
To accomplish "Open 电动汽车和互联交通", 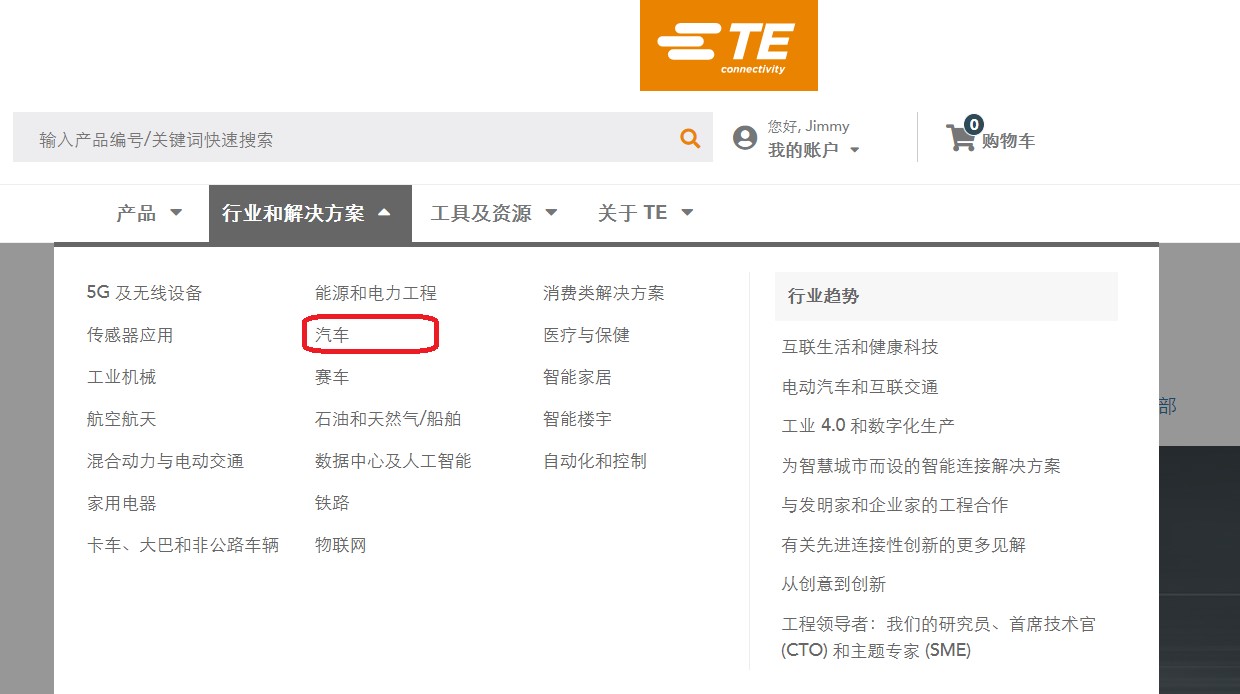I will click(860, 387).
